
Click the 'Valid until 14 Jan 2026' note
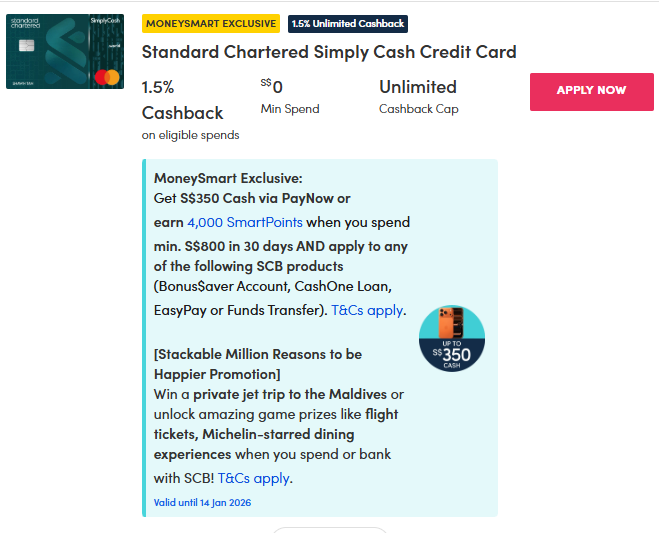[x=205, y=502]
